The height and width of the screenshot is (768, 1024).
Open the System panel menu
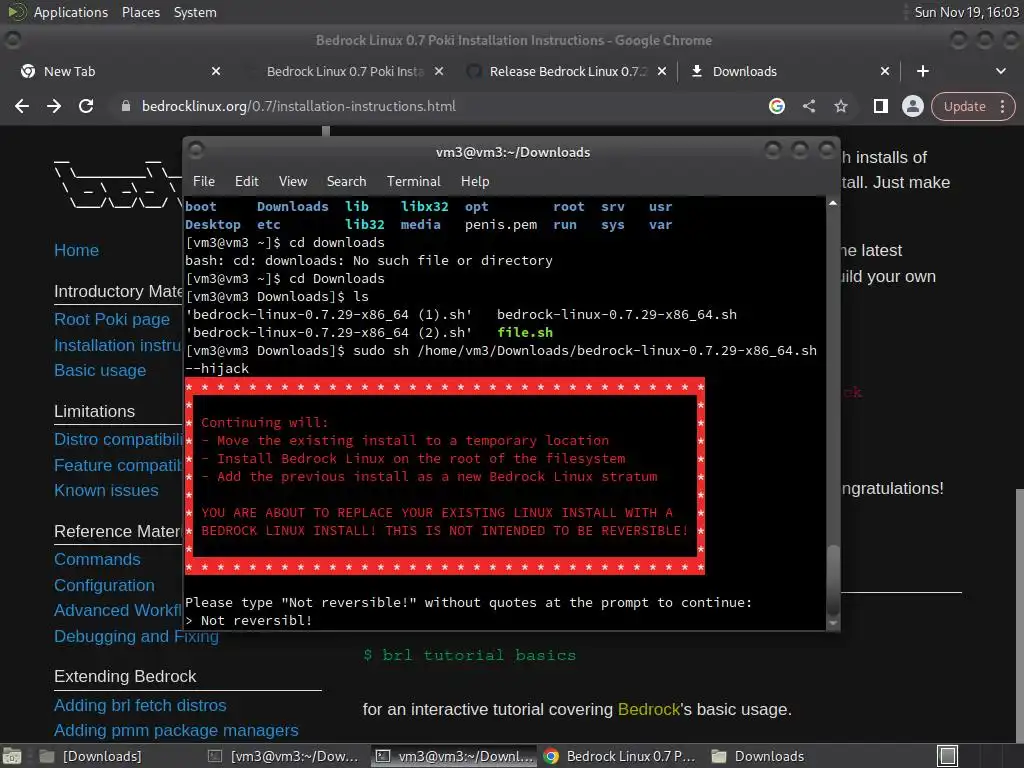coord(195,12)
